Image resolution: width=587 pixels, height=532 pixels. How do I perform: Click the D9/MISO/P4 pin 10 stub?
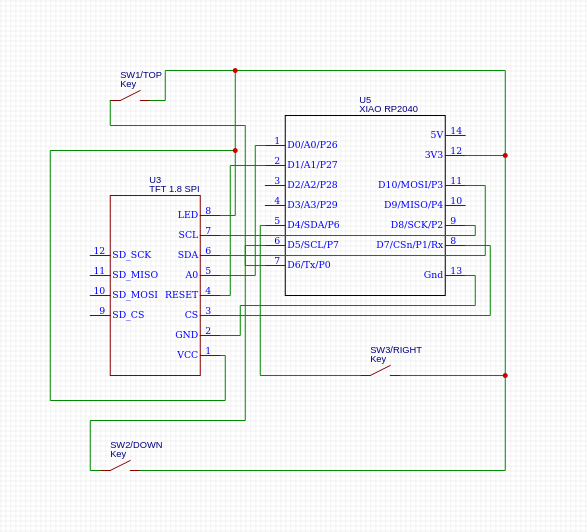(456, 205)
